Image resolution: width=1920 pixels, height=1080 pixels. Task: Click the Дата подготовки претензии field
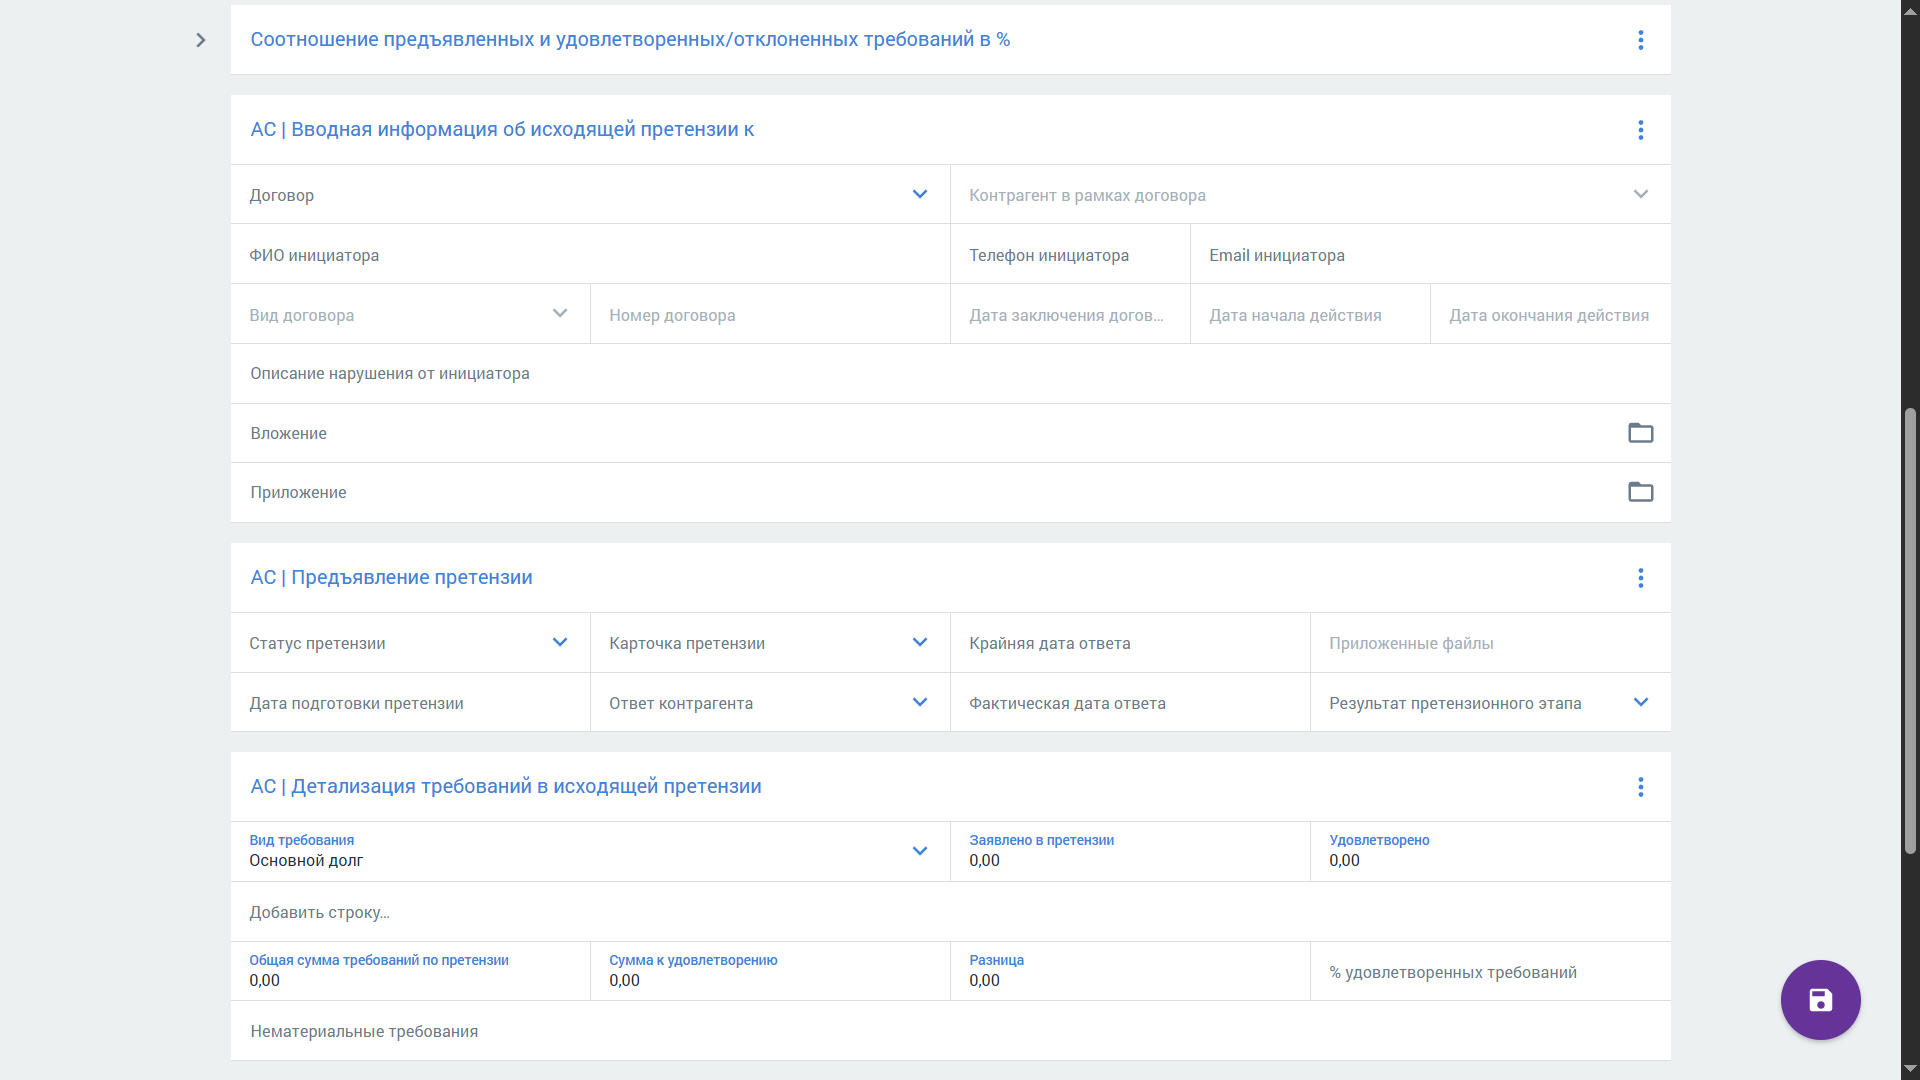pos(410,702)
